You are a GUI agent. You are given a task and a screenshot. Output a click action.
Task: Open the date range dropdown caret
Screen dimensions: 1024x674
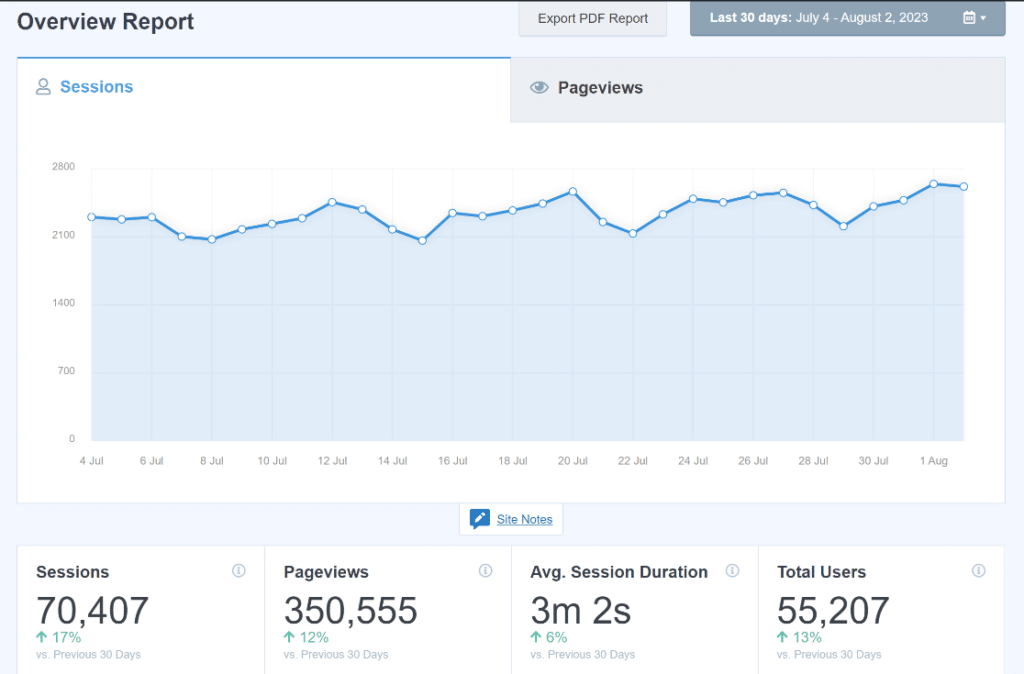[x=983, y=17]
